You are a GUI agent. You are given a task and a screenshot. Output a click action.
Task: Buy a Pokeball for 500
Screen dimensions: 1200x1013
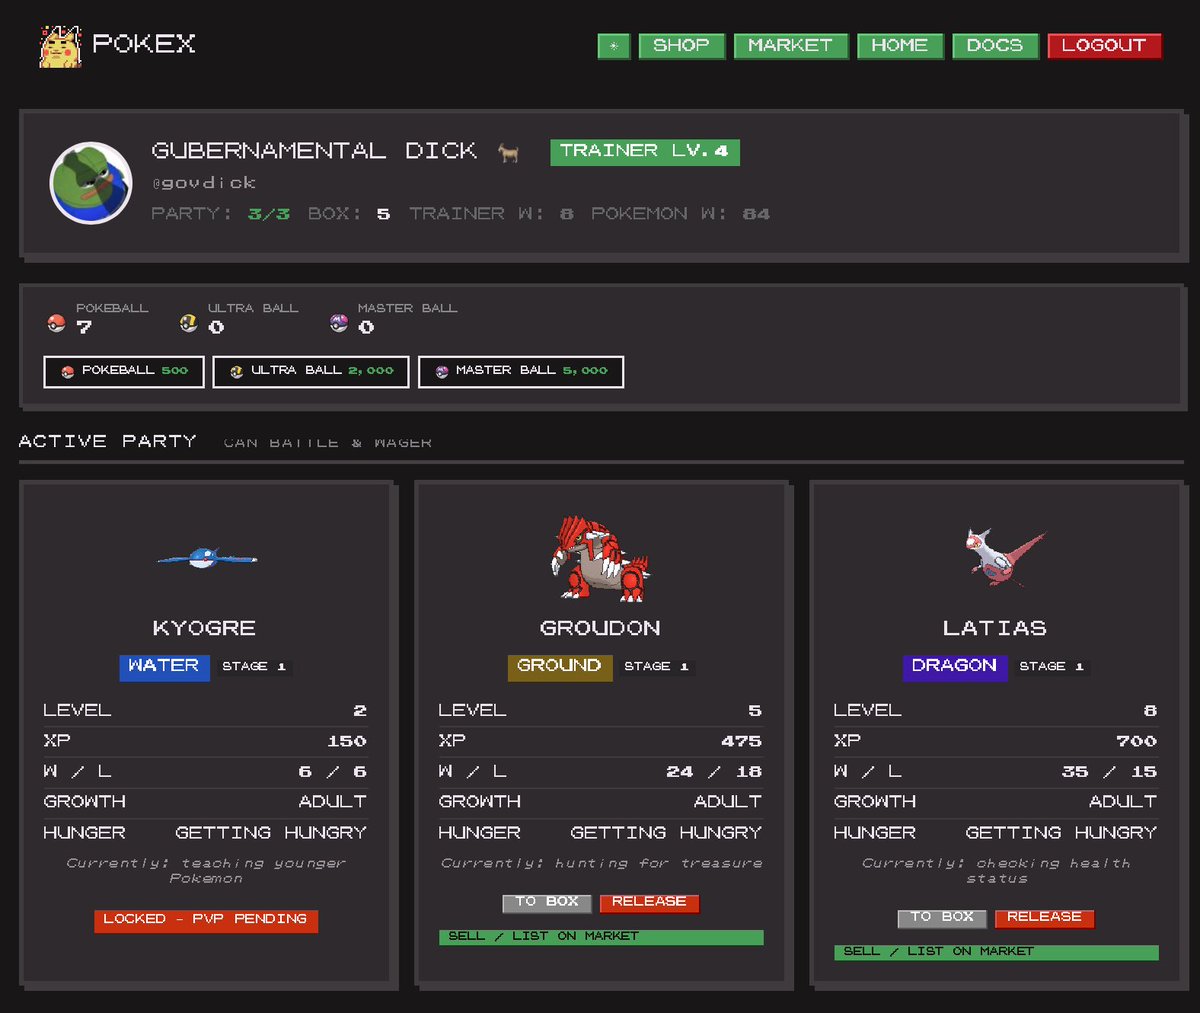(124, 371)
